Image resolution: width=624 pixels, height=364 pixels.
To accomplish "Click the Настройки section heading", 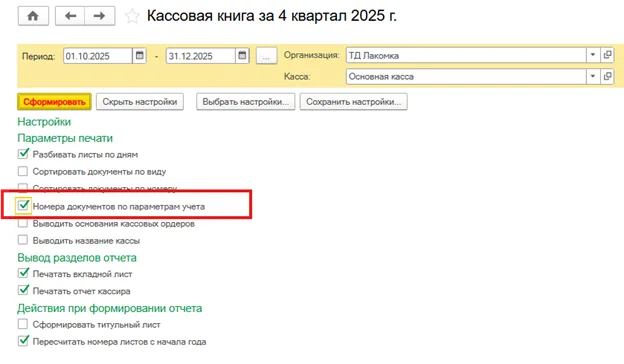I will [44, 122].
